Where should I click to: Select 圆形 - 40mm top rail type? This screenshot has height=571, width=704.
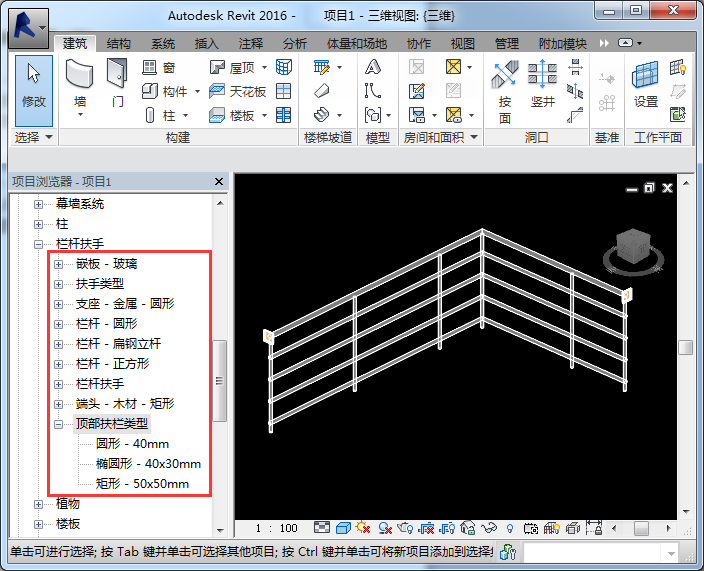point(132,444)
